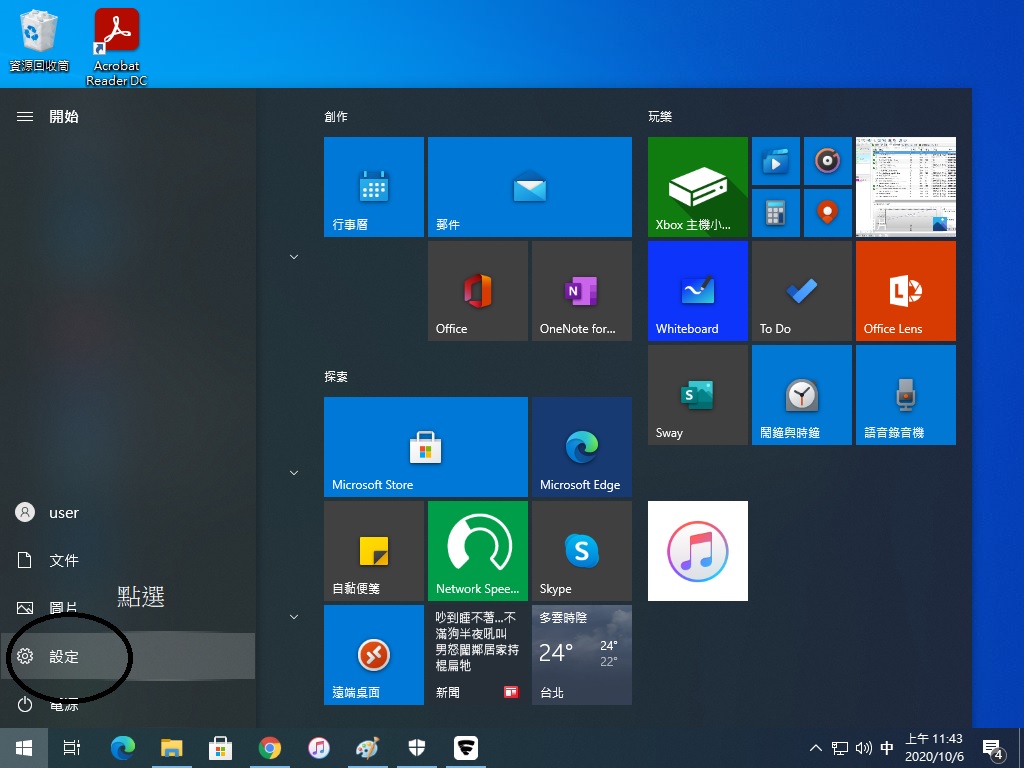Open the 鬧鐘與時鐘 tile

click(802, 395)
